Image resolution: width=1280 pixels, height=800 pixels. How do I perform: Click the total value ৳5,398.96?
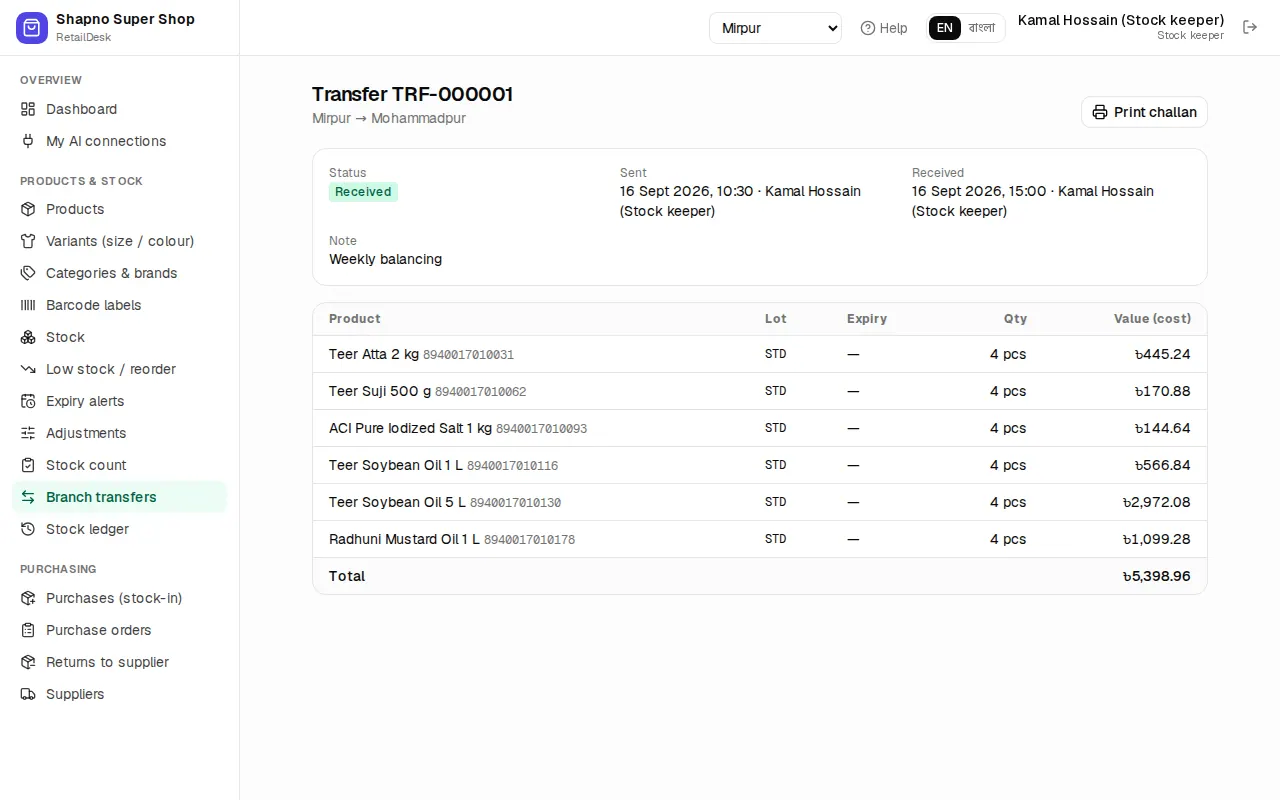tap(1156, 576)
